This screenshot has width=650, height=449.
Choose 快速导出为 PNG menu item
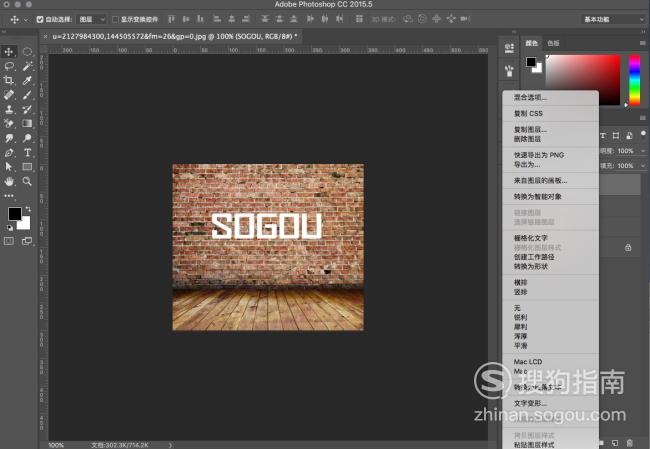click(x=551, y=155)
